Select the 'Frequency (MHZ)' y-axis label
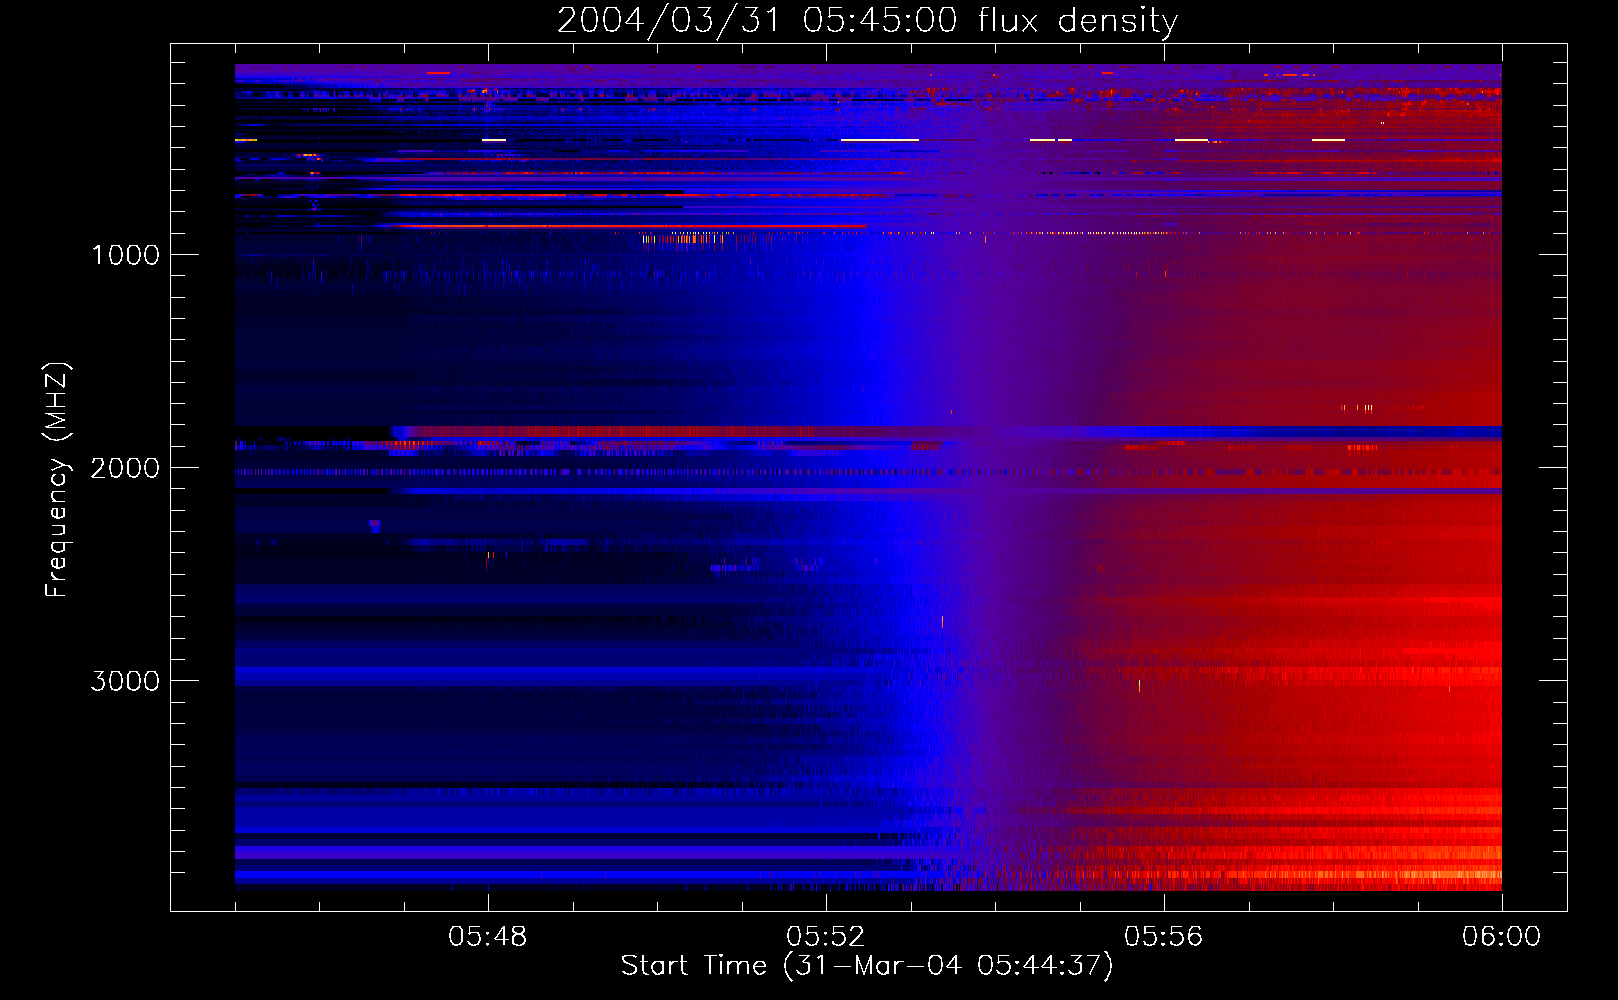The height and width of the screenshot is (1000, 1618). coord(57,480)
